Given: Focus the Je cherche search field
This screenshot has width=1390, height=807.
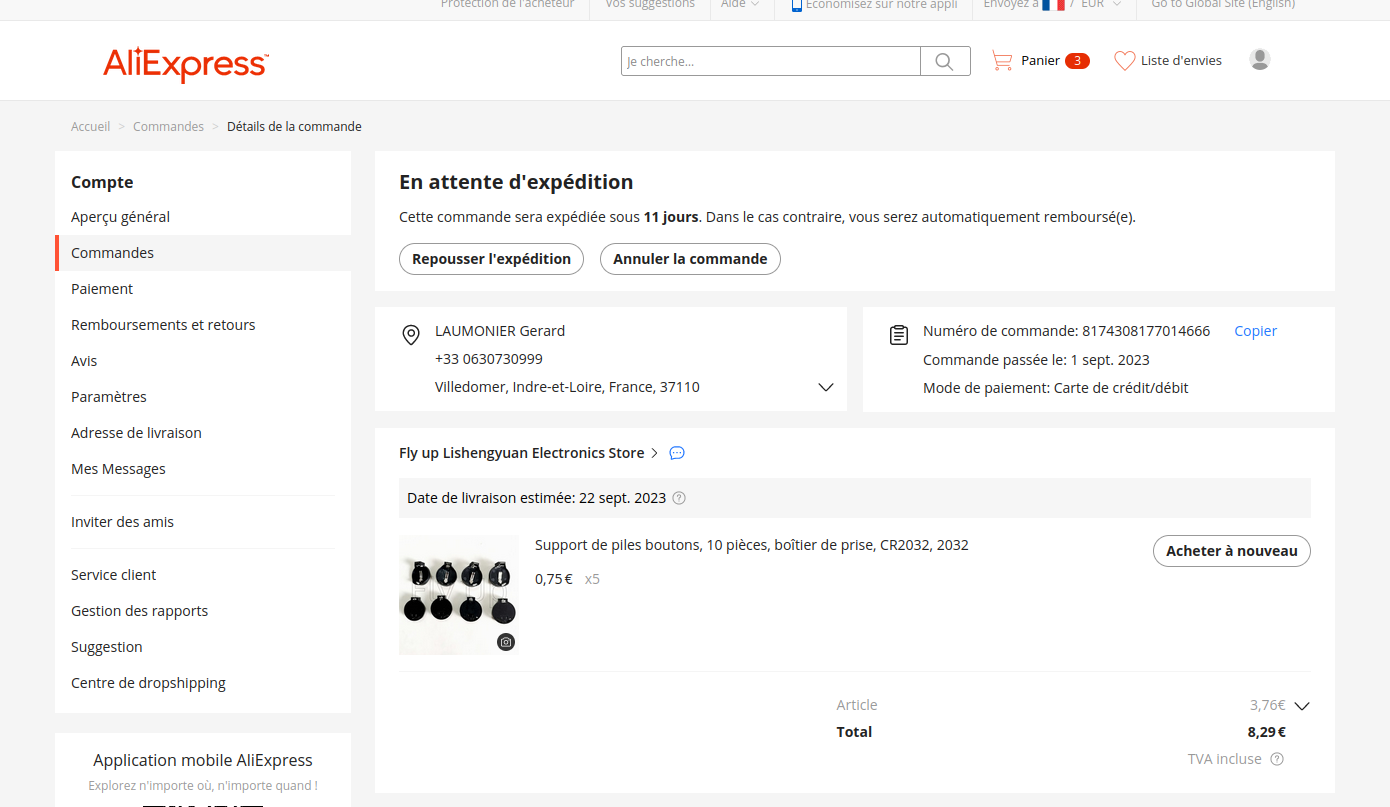Looking at the screenshot, I should tap(770, 61).
